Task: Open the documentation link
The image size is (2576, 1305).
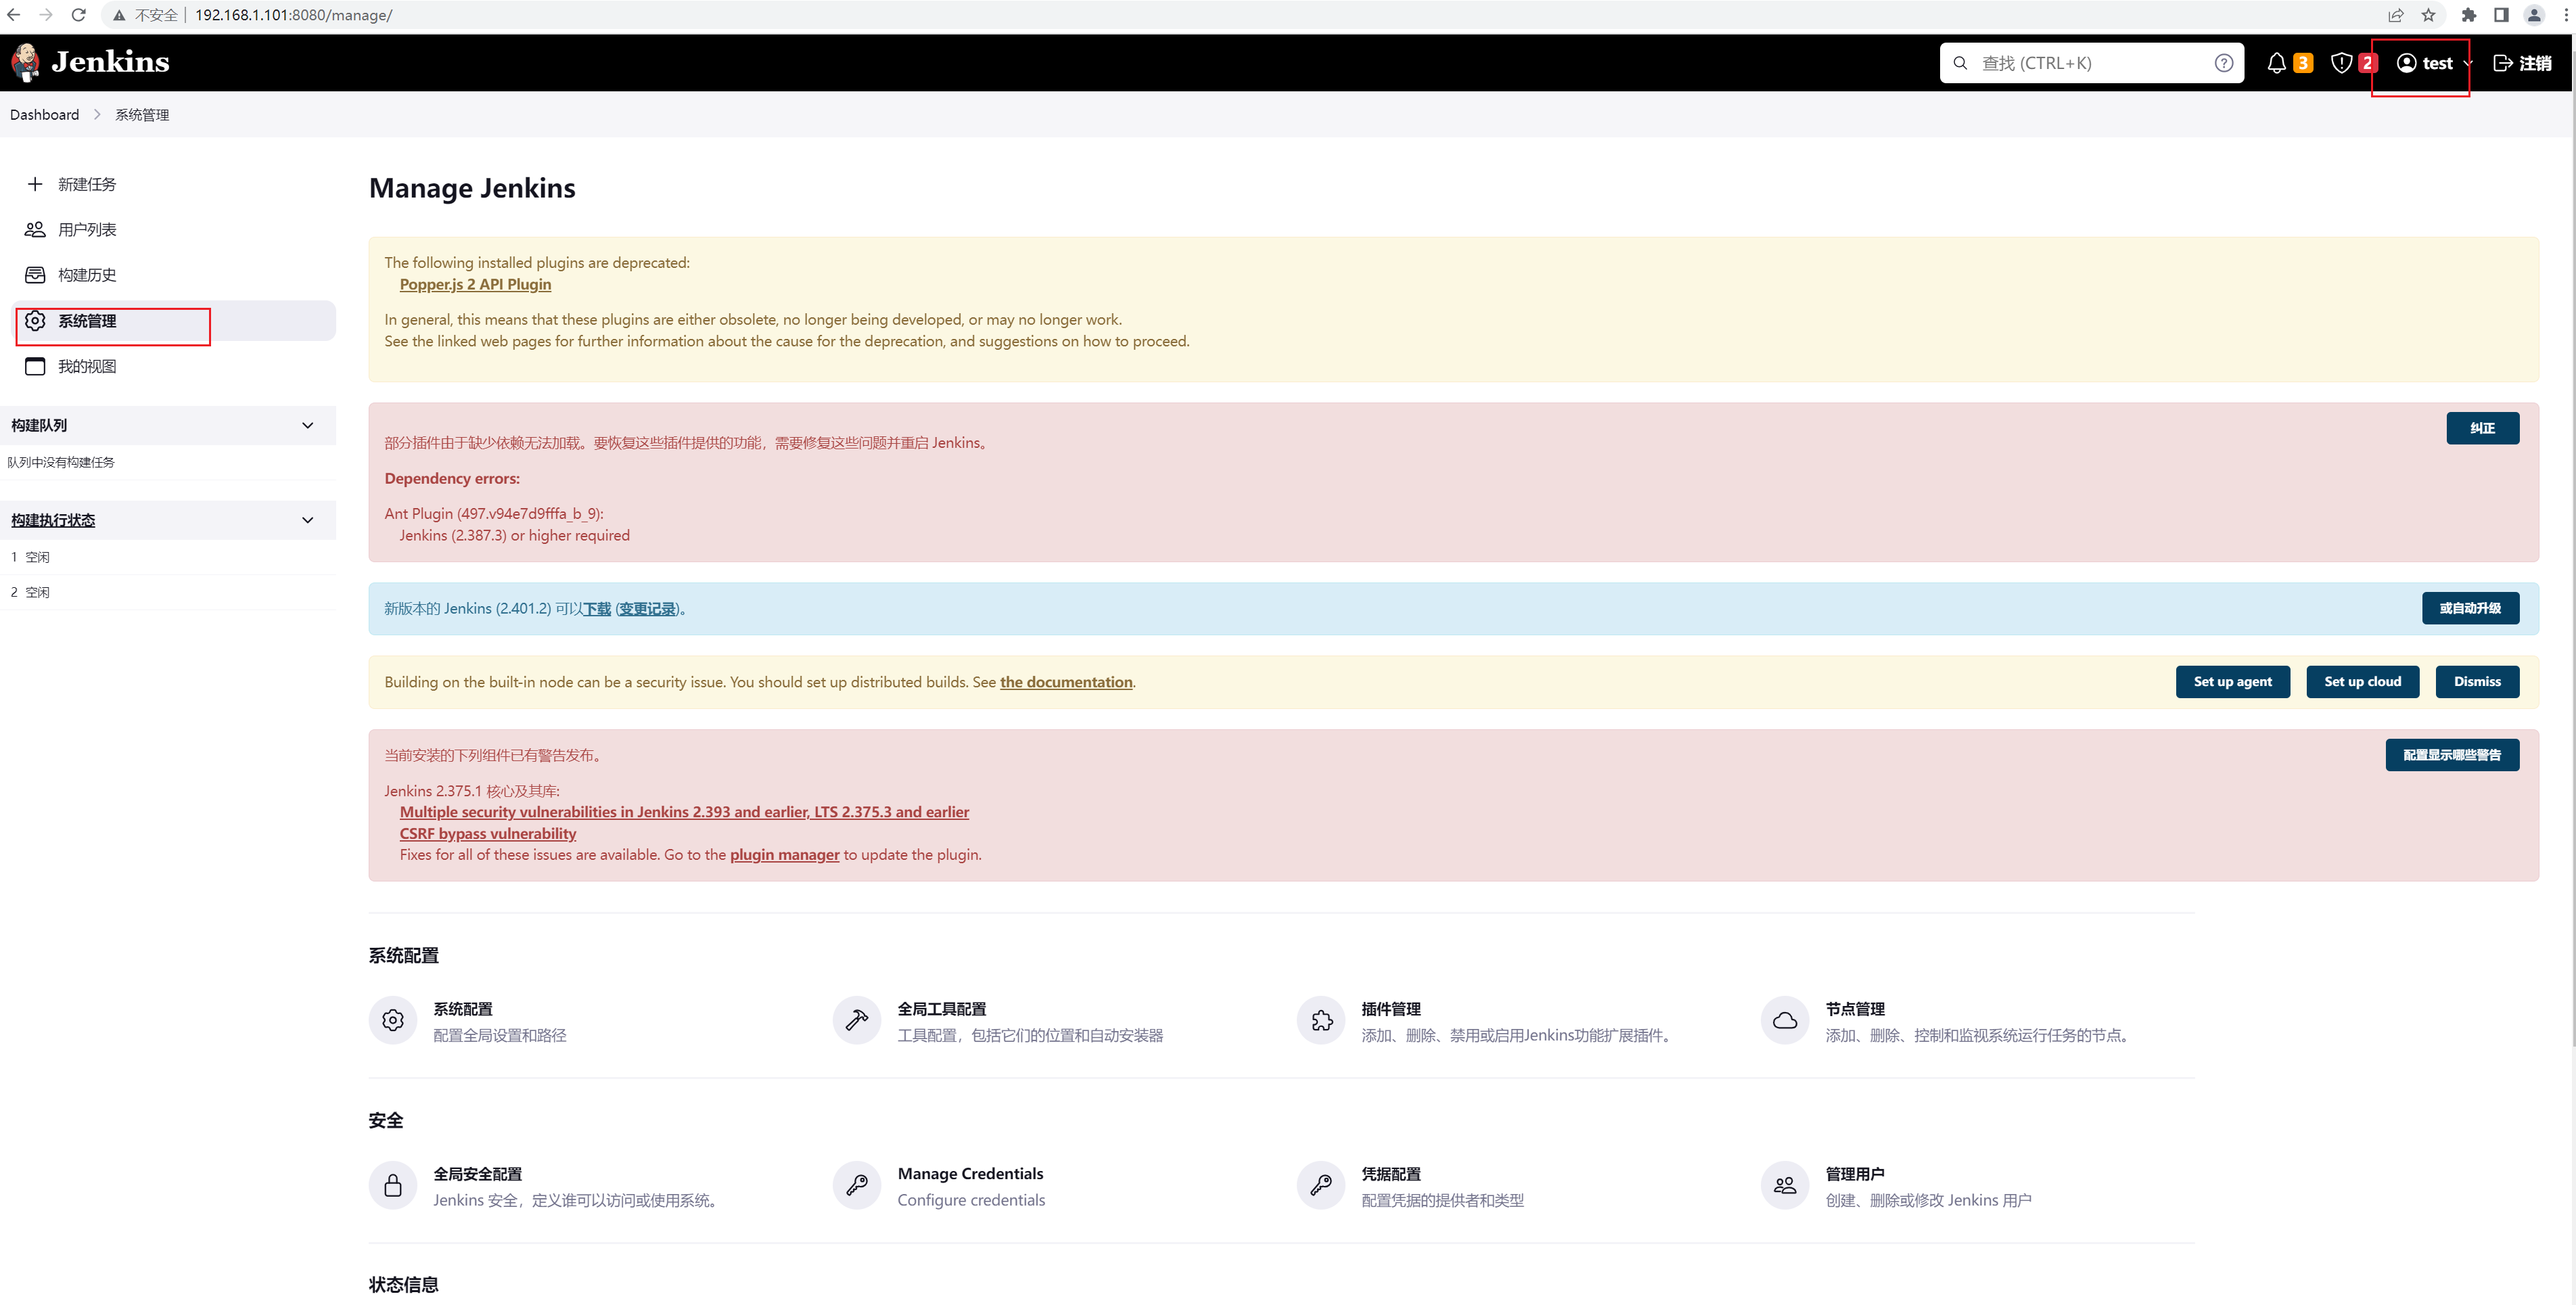Action: click(1066, 682)
